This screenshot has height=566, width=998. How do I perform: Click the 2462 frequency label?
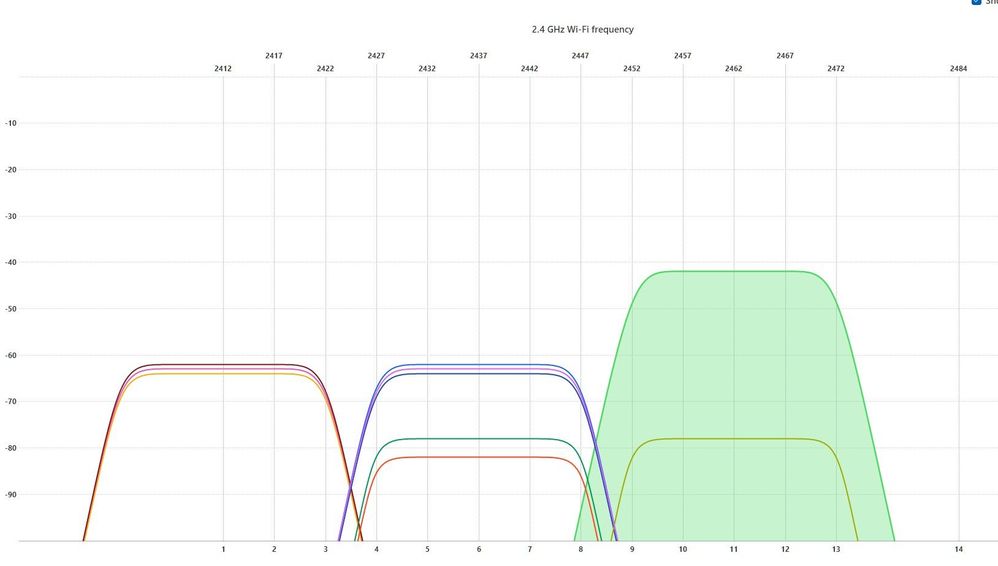[734, 68]
